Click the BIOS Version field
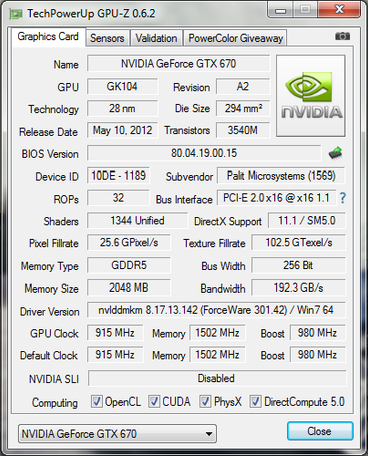This screenshot has height=456, width=368. (204, 153)
